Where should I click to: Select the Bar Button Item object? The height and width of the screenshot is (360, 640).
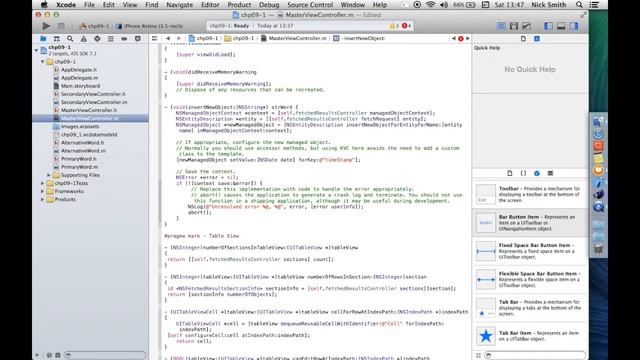pyautogui.click(x=530, y=222)
